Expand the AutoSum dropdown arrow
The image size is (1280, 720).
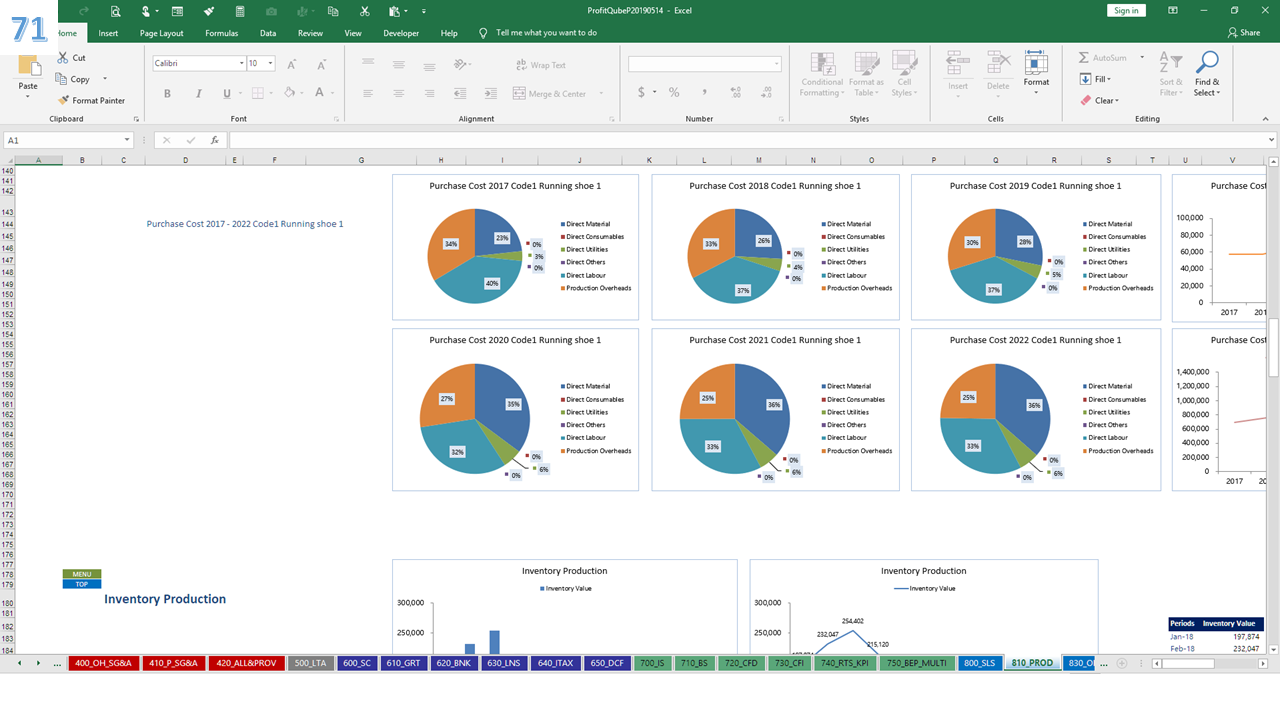tap(1142, 58)
